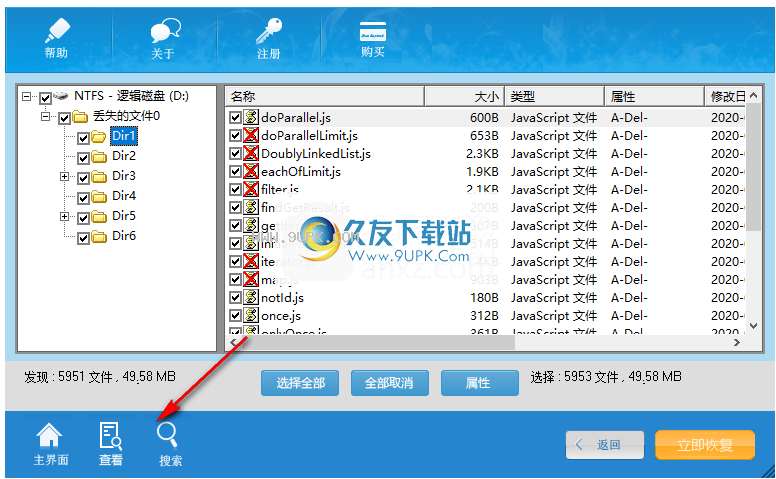This screenshot has height=479, width=776.
Task: Click the Dir6 folder icon
Action: pyautogui.click(x=99, y=237)
